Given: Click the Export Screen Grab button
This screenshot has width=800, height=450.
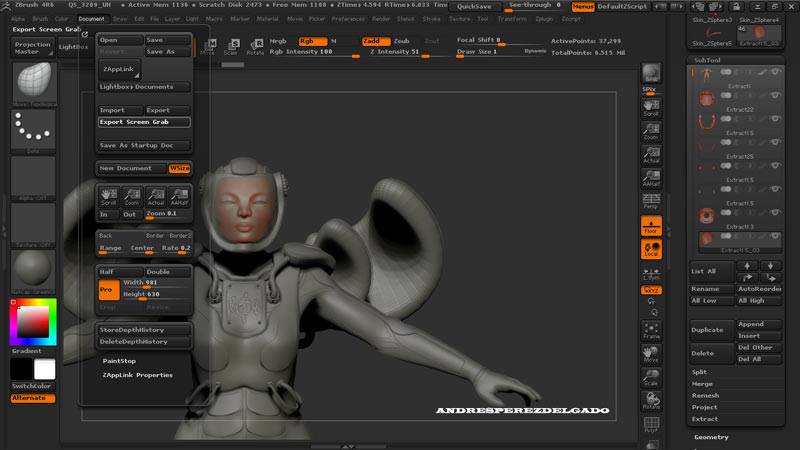Looking at the screenshot, I should point(144,122).
